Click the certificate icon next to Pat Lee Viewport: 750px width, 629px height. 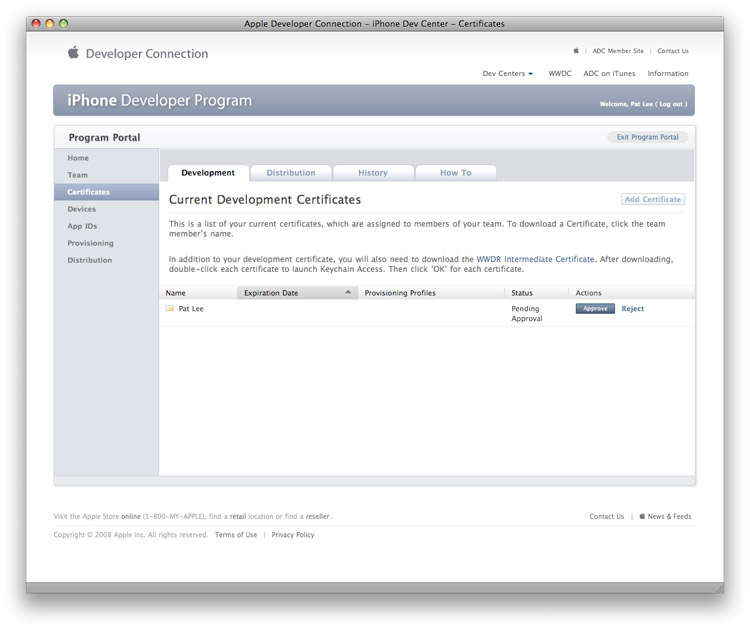[x=170, y=309]
